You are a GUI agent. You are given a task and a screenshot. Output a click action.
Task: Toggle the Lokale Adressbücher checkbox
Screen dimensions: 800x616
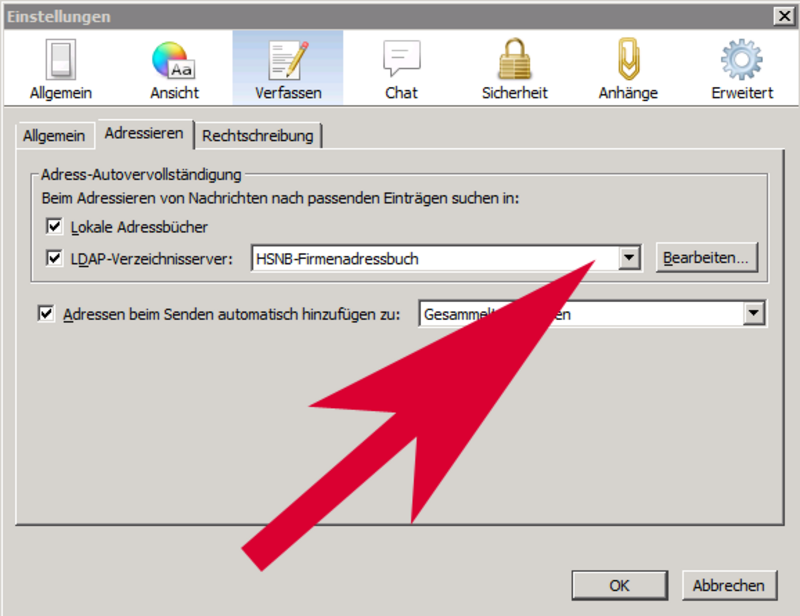(54, 226)
